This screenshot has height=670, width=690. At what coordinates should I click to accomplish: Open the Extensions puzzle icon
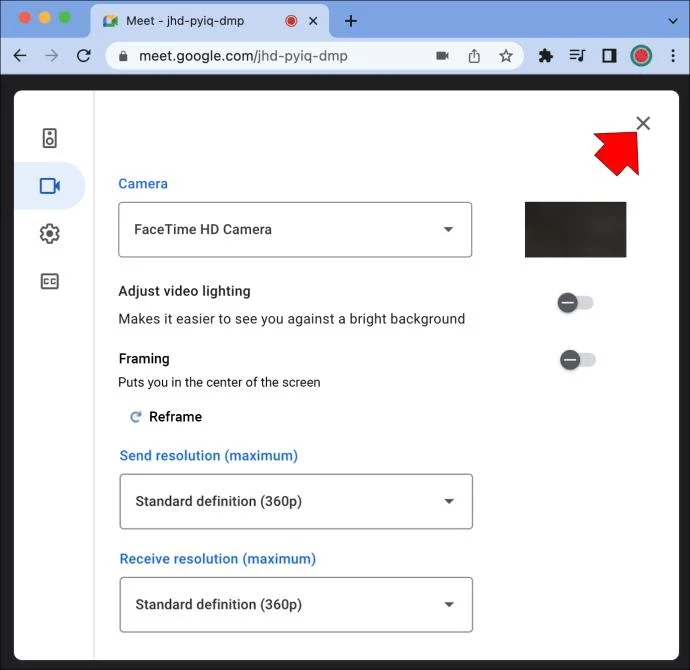[x=546, y=56]
